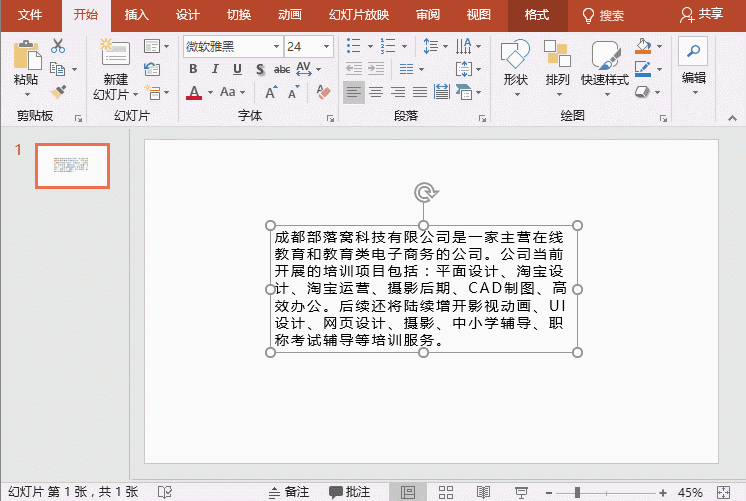Decrease font size with small A
The width and height of the screenshot is (746, 501).
click(294, 92)
